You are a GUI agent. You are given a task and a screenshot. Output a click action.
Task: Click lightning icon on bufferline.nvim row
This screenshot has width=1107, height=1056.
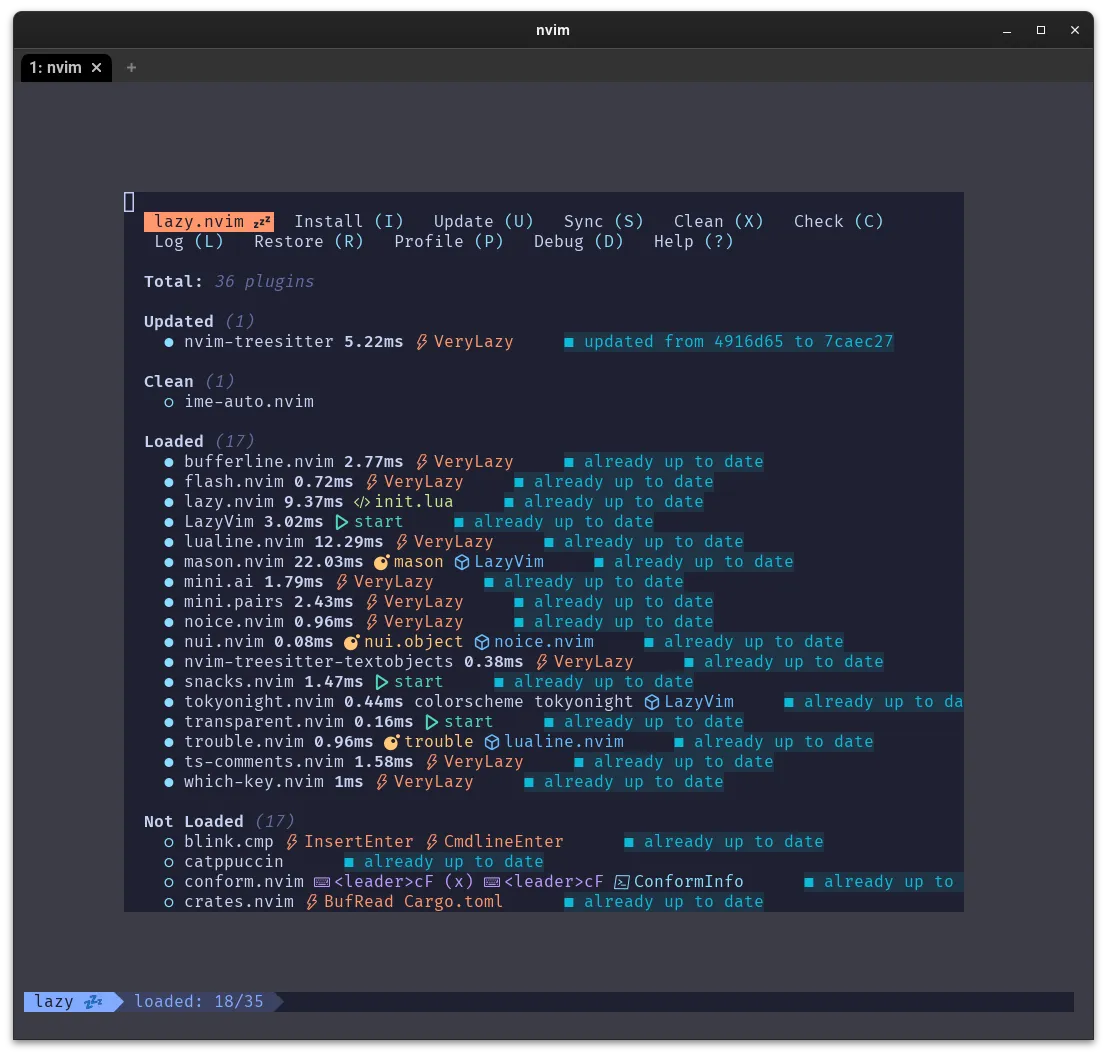point(422,462)
